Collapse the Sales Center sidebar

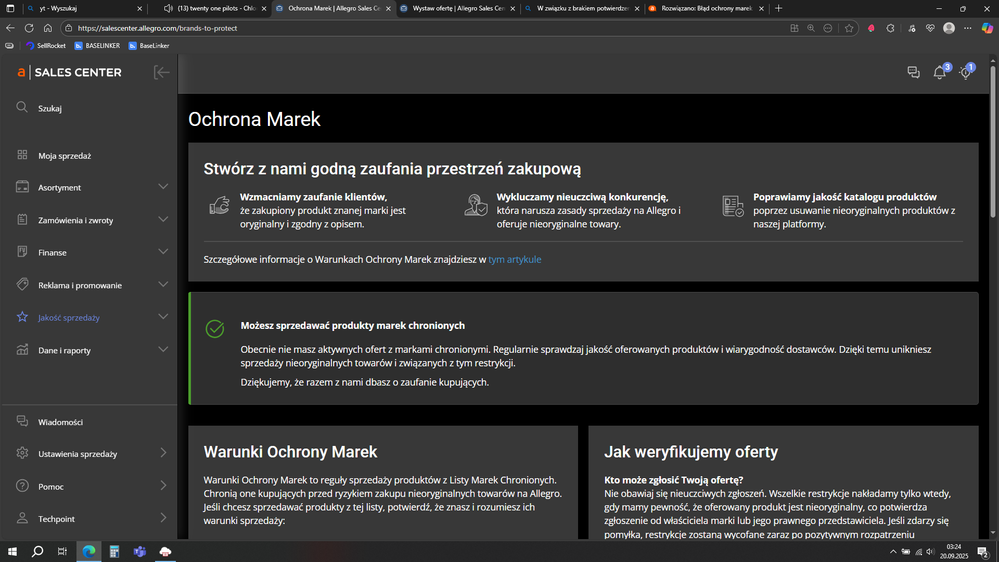(x=161, y=72)
